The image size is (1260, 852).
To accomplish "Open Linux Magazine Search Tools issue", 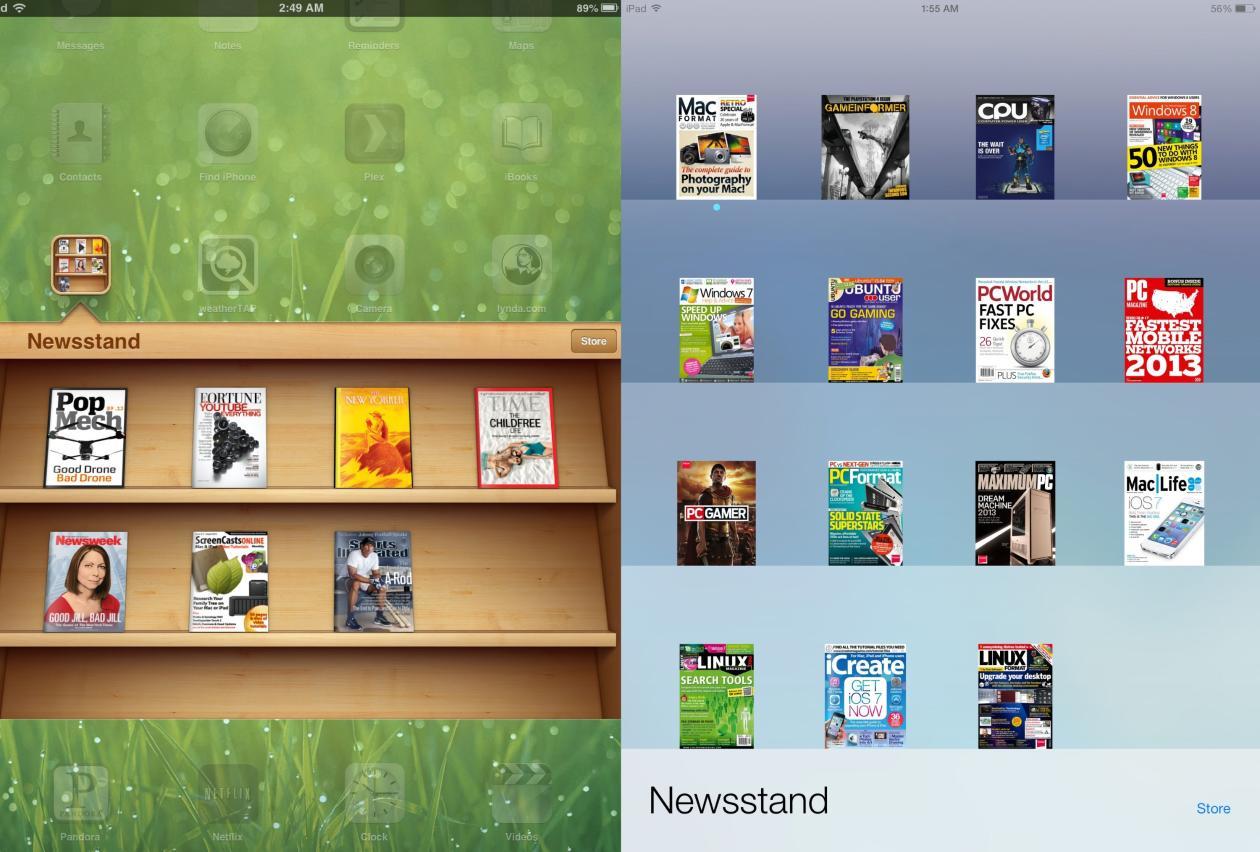I will (x=716, y=696).
